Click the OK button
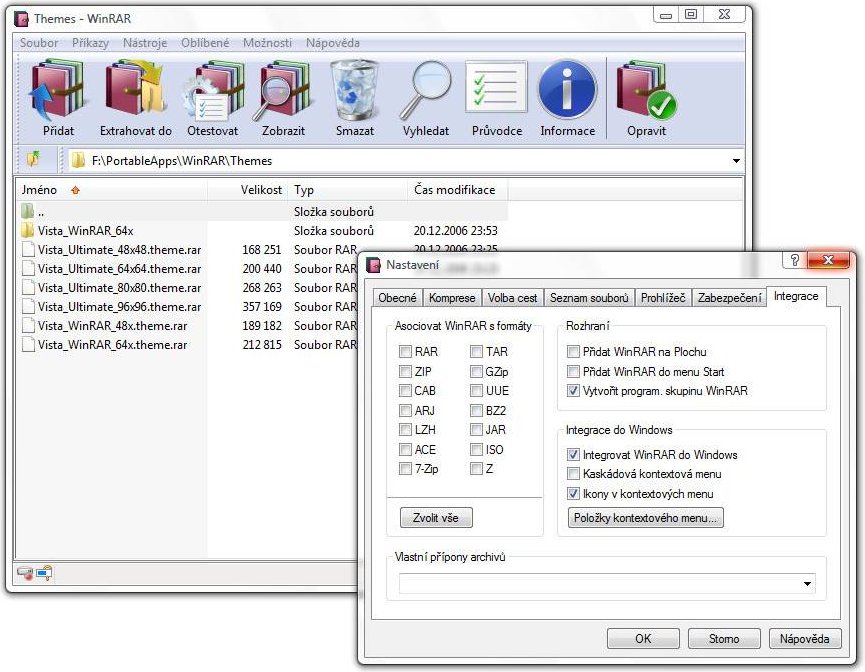 tap(643, 639)
